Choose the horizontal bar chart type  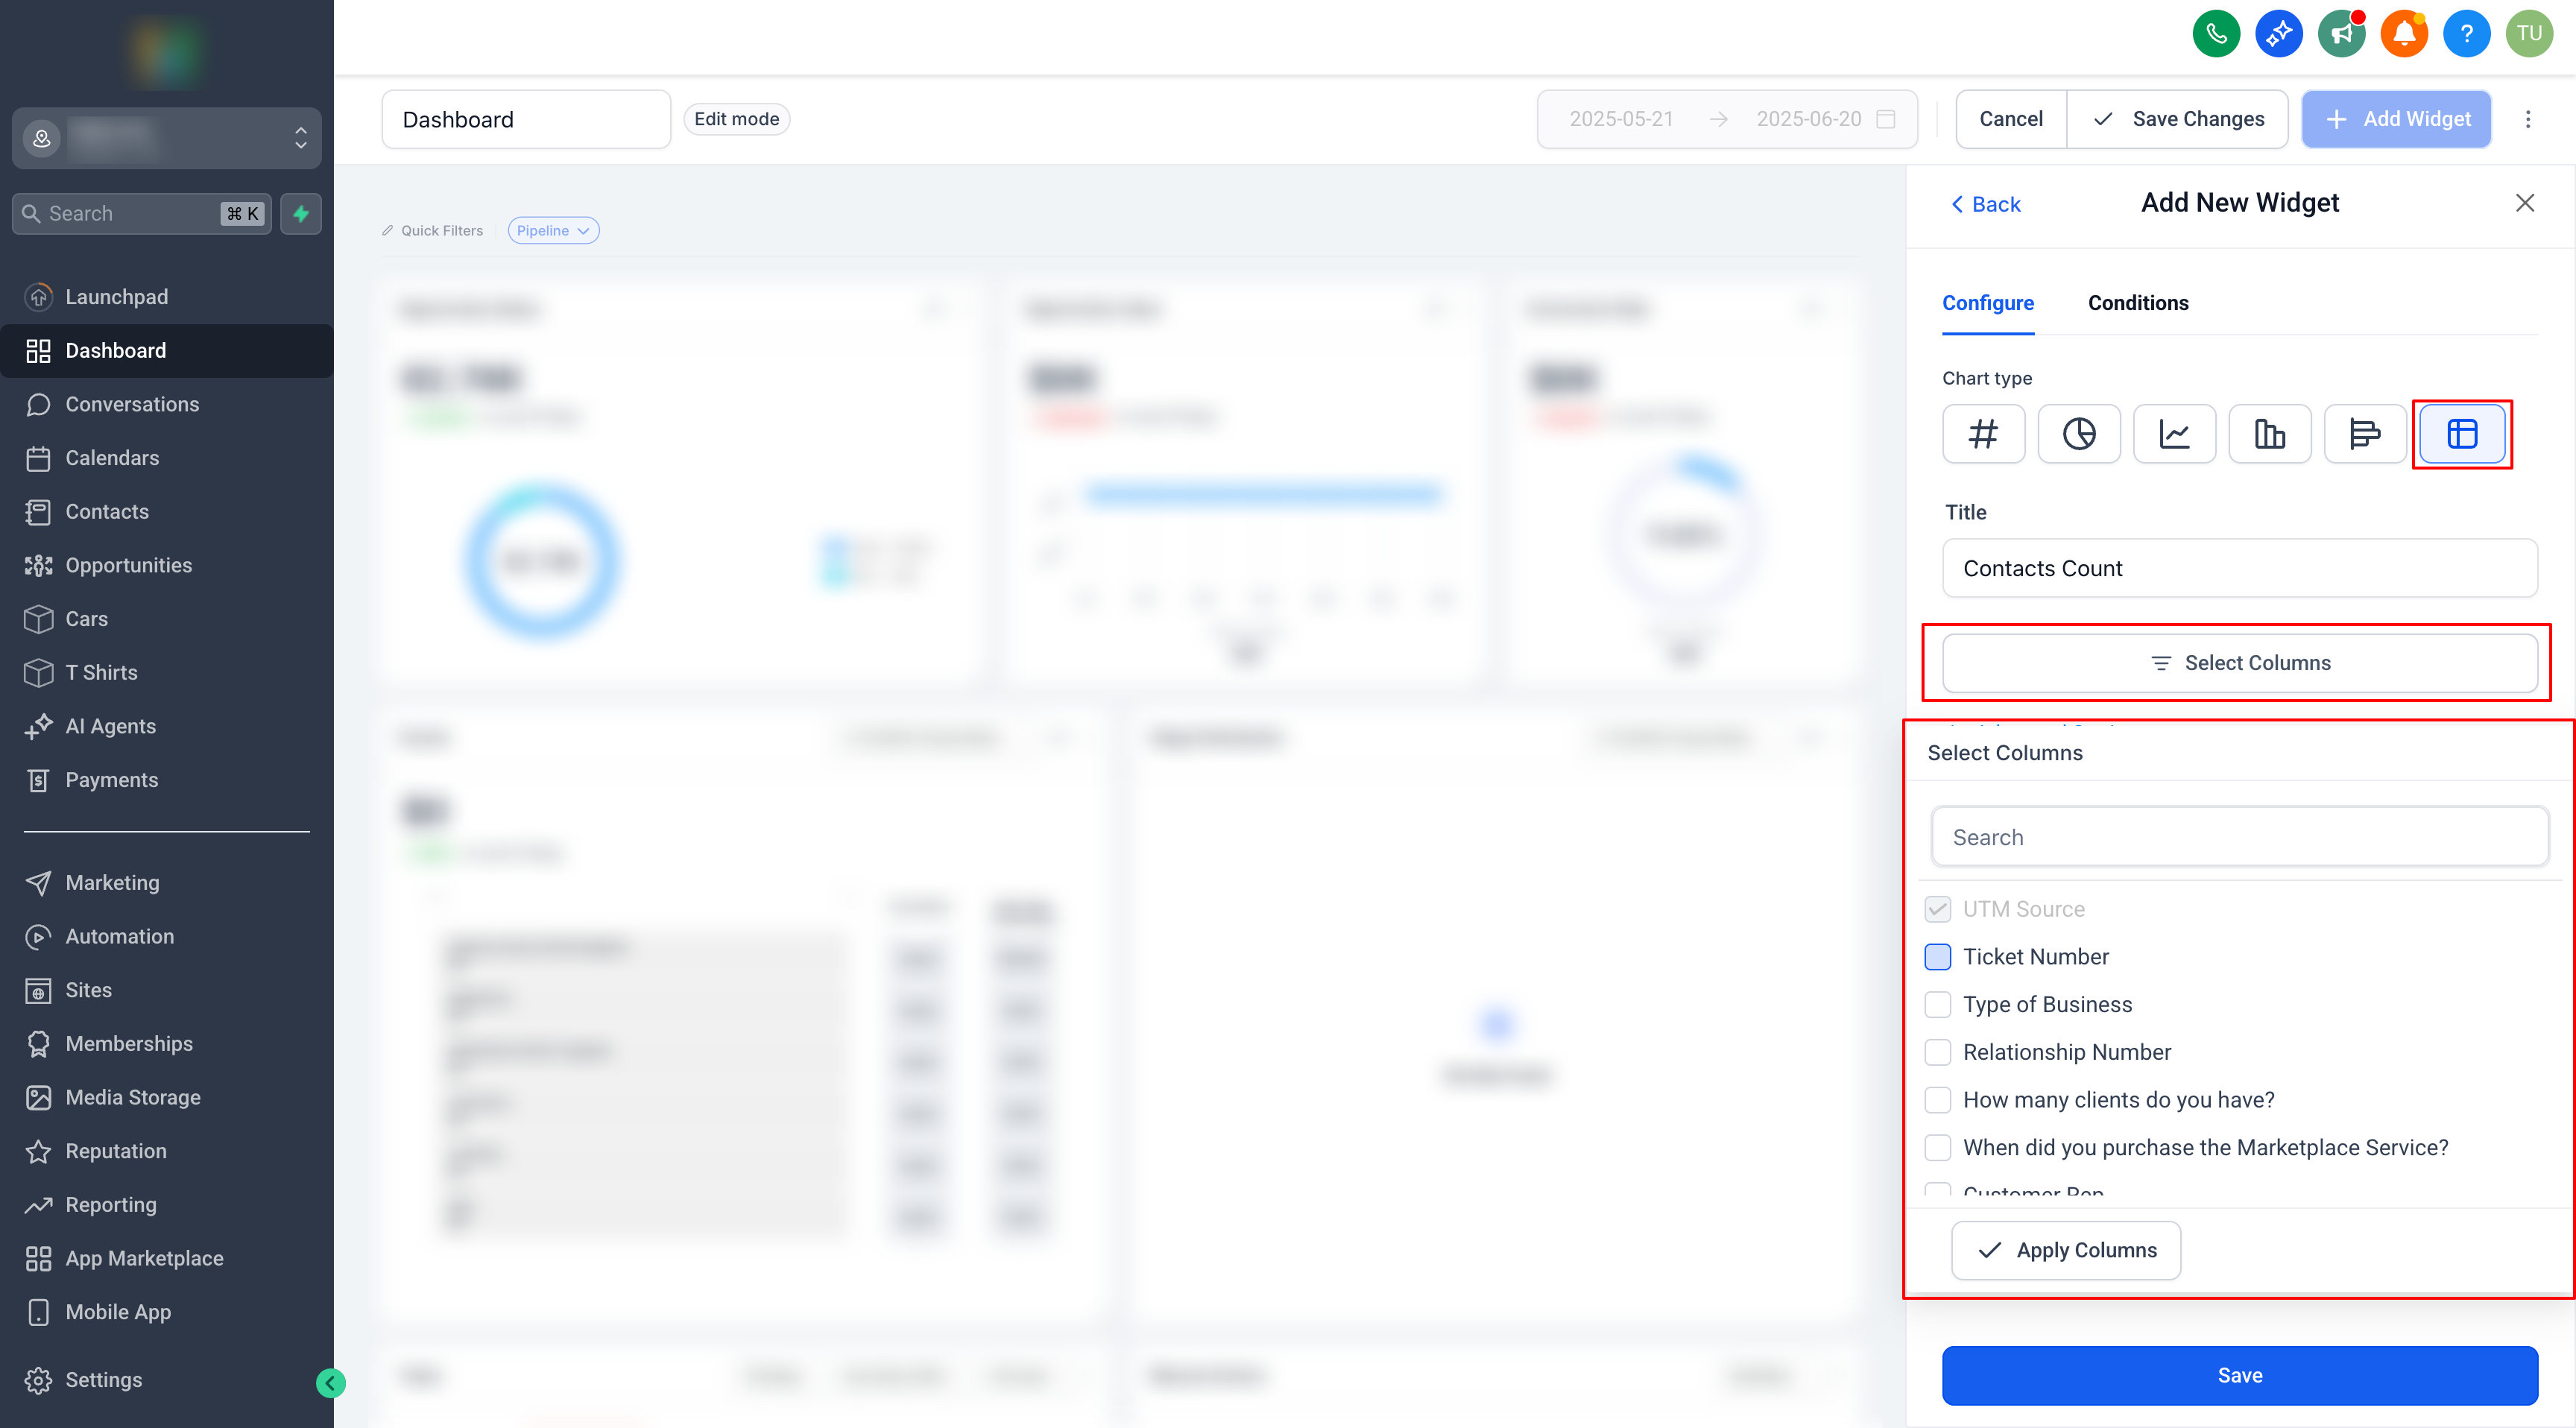pos(2365,434)
